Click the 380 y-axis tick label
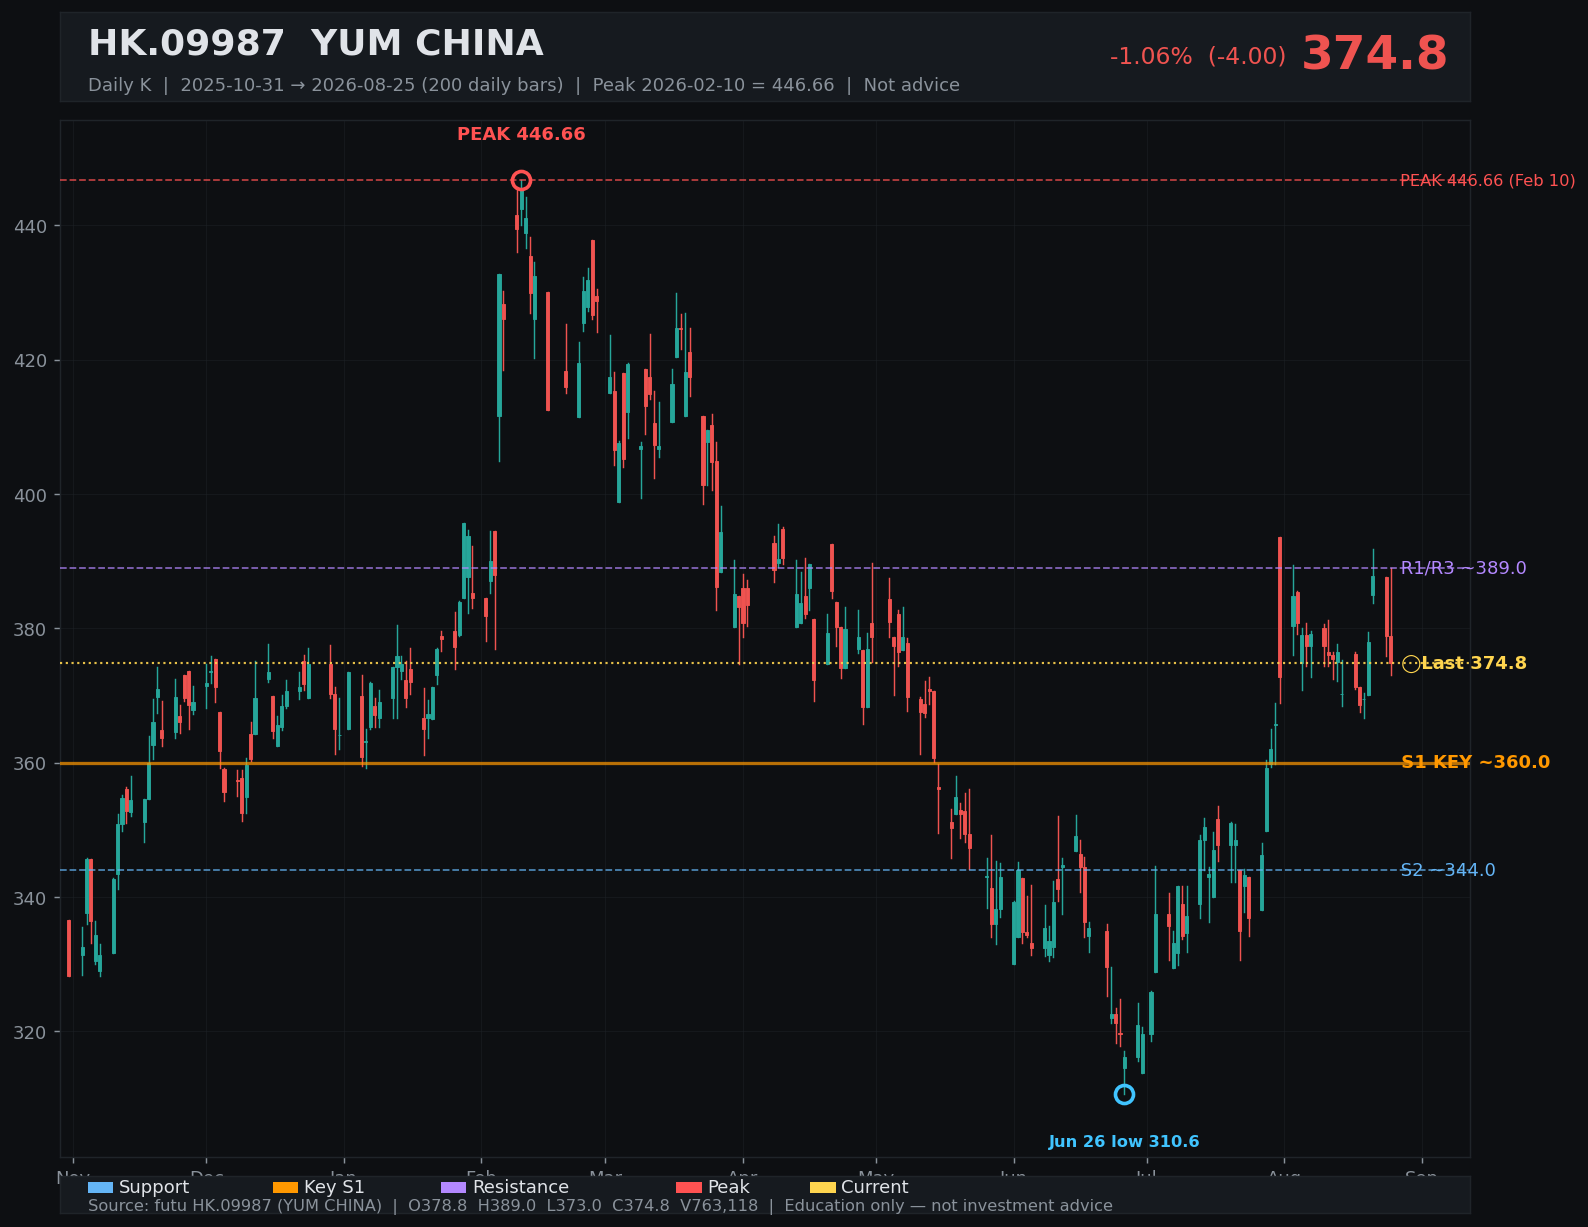The image size is (1588, 1227). click(30, 630)
